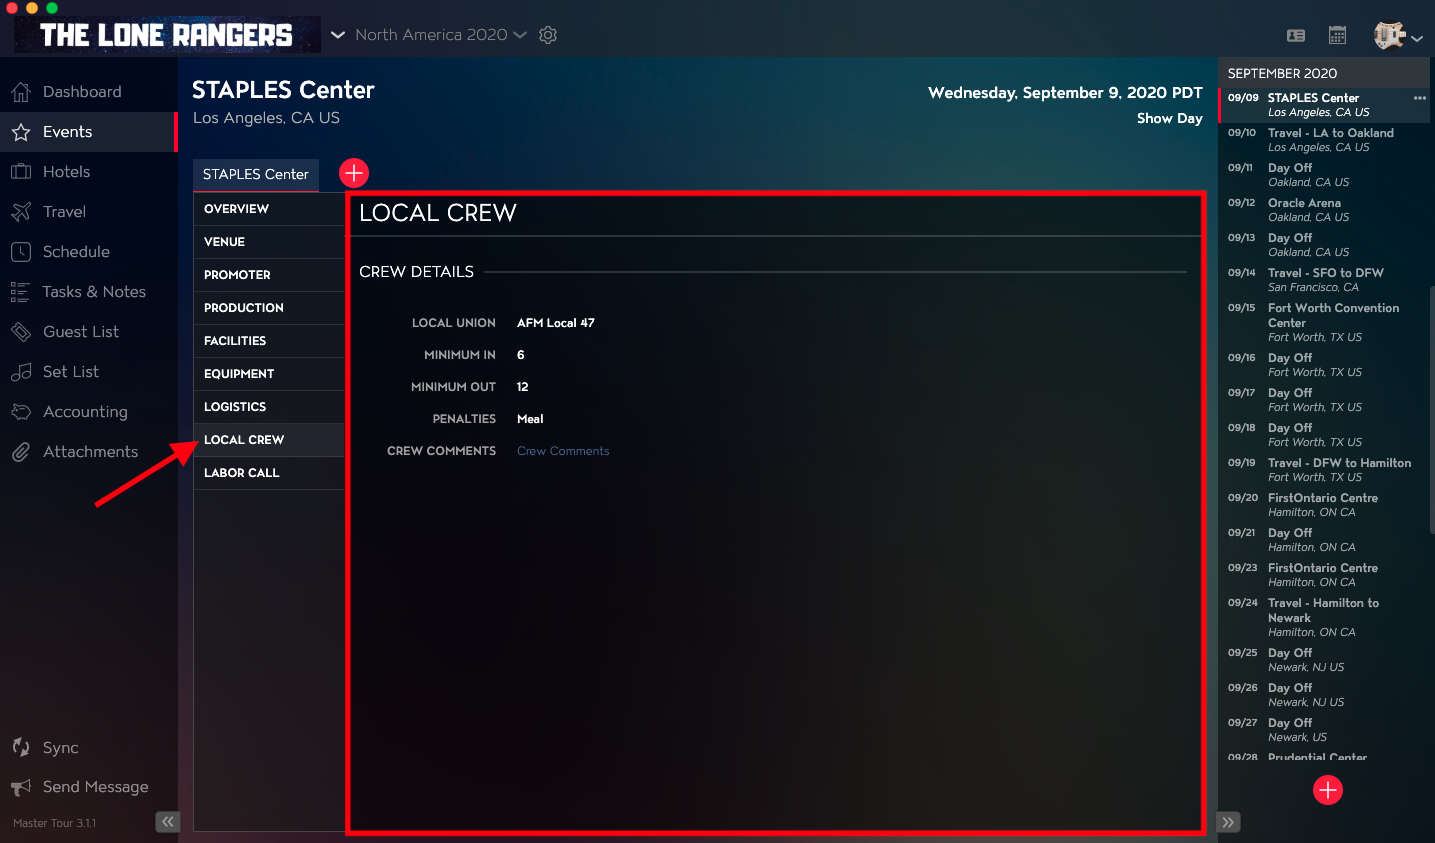Open options ellipsis for 09/09 STAPLES Center
1435x843 pixels.
[x=1419, y=98]
